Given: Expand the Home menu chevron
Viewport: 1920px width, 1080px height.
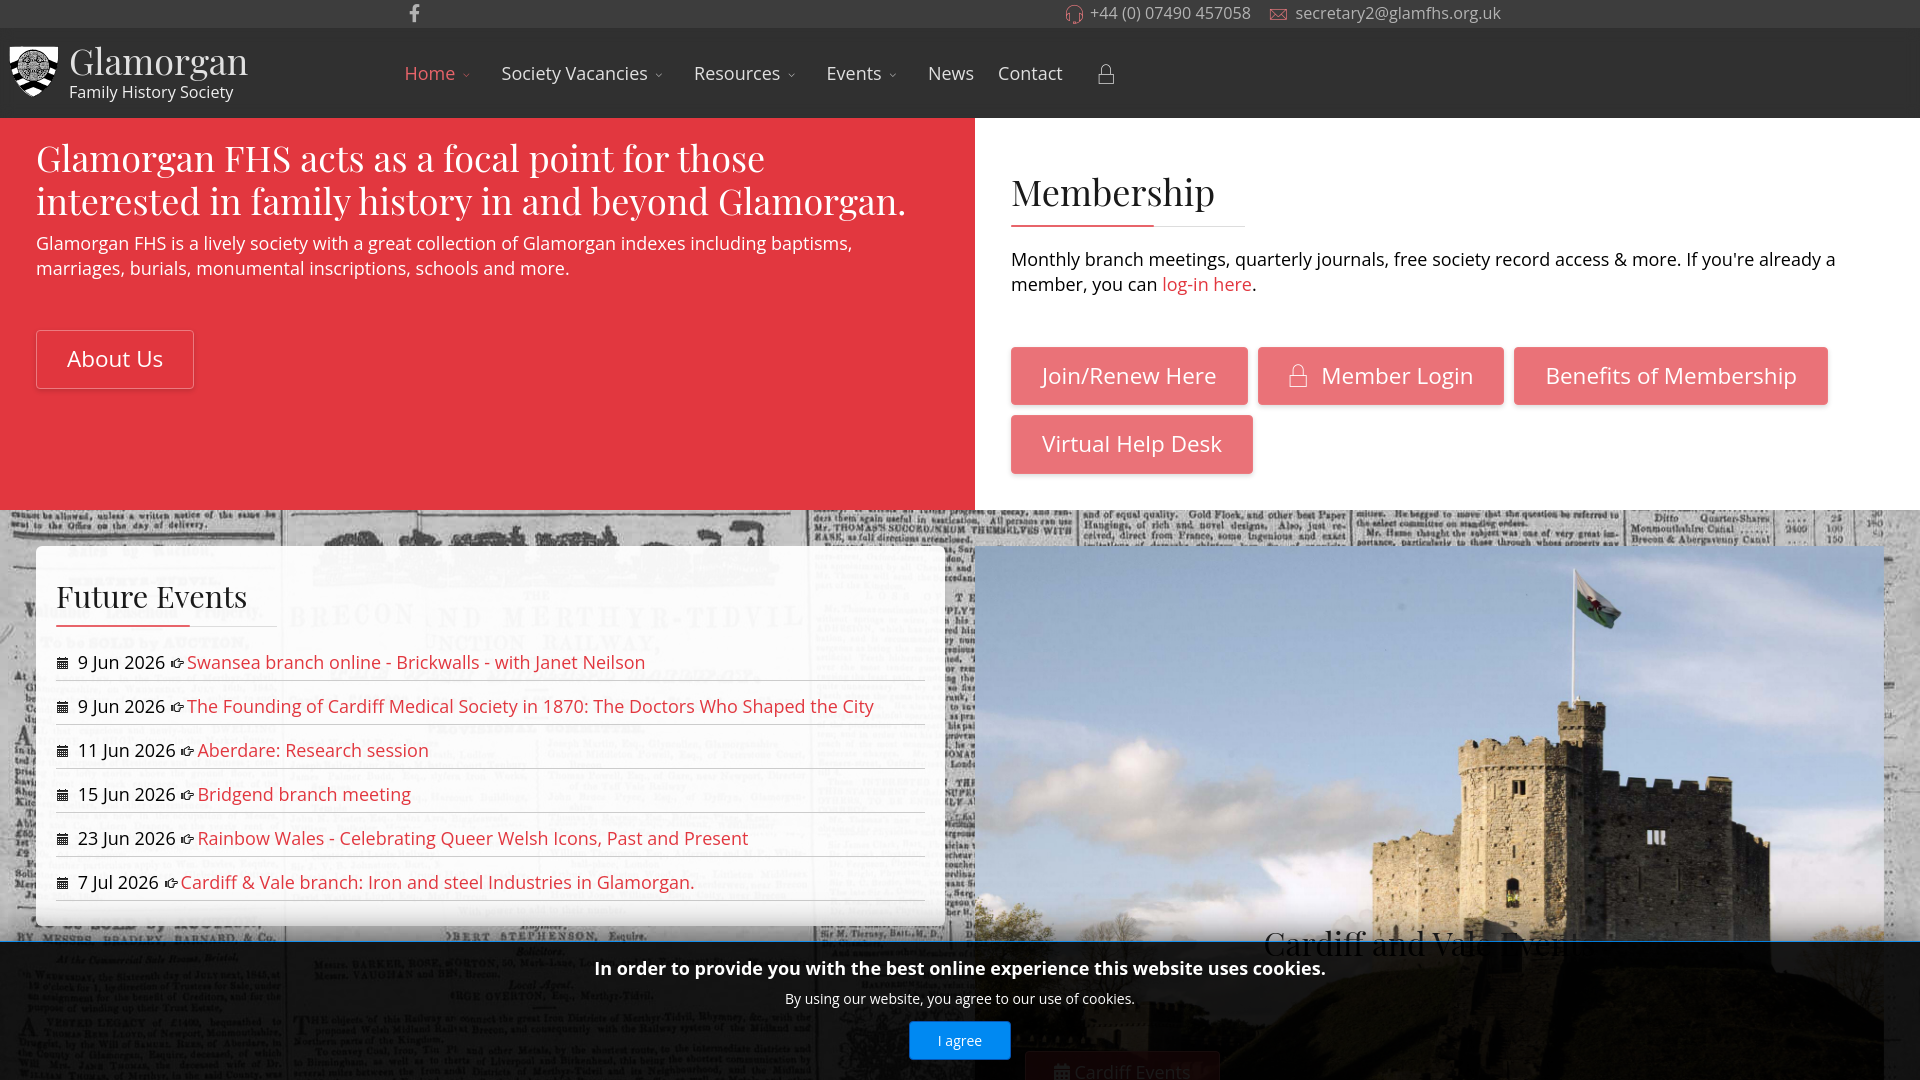Looking at the screenshot, I should click(x=466, y=75).
